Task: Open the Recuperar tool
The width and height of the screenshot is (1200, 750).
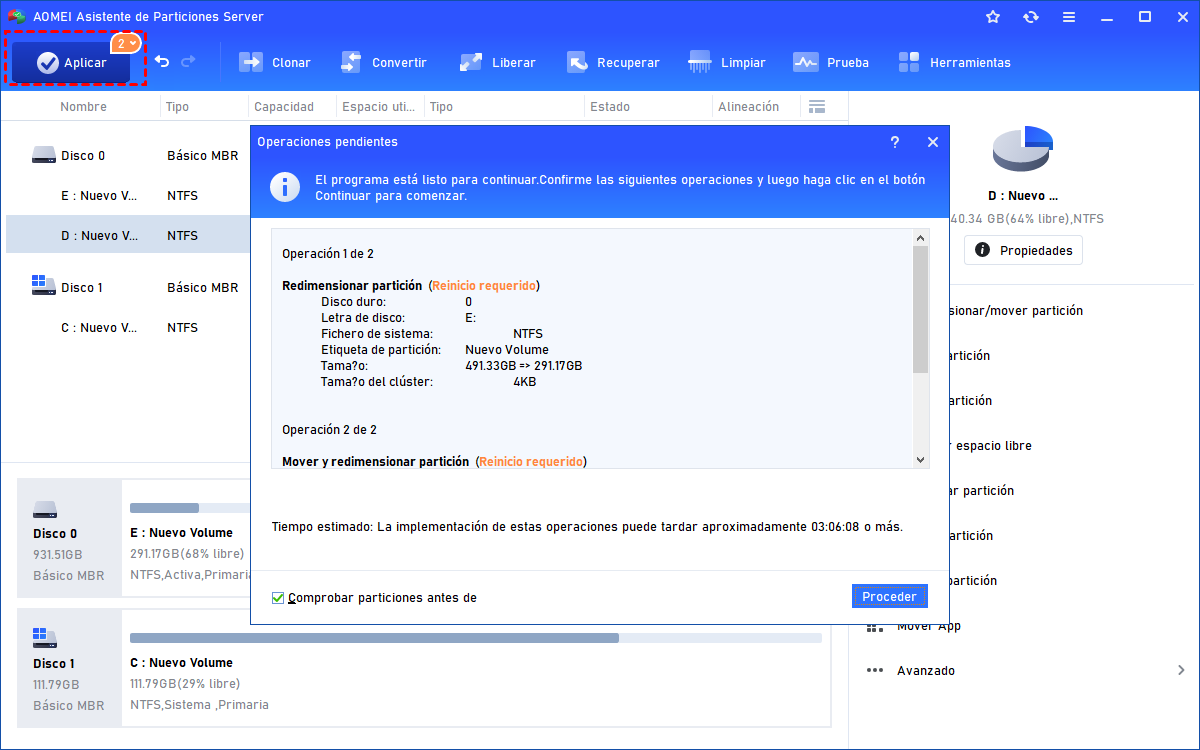Action: [613, 62]
